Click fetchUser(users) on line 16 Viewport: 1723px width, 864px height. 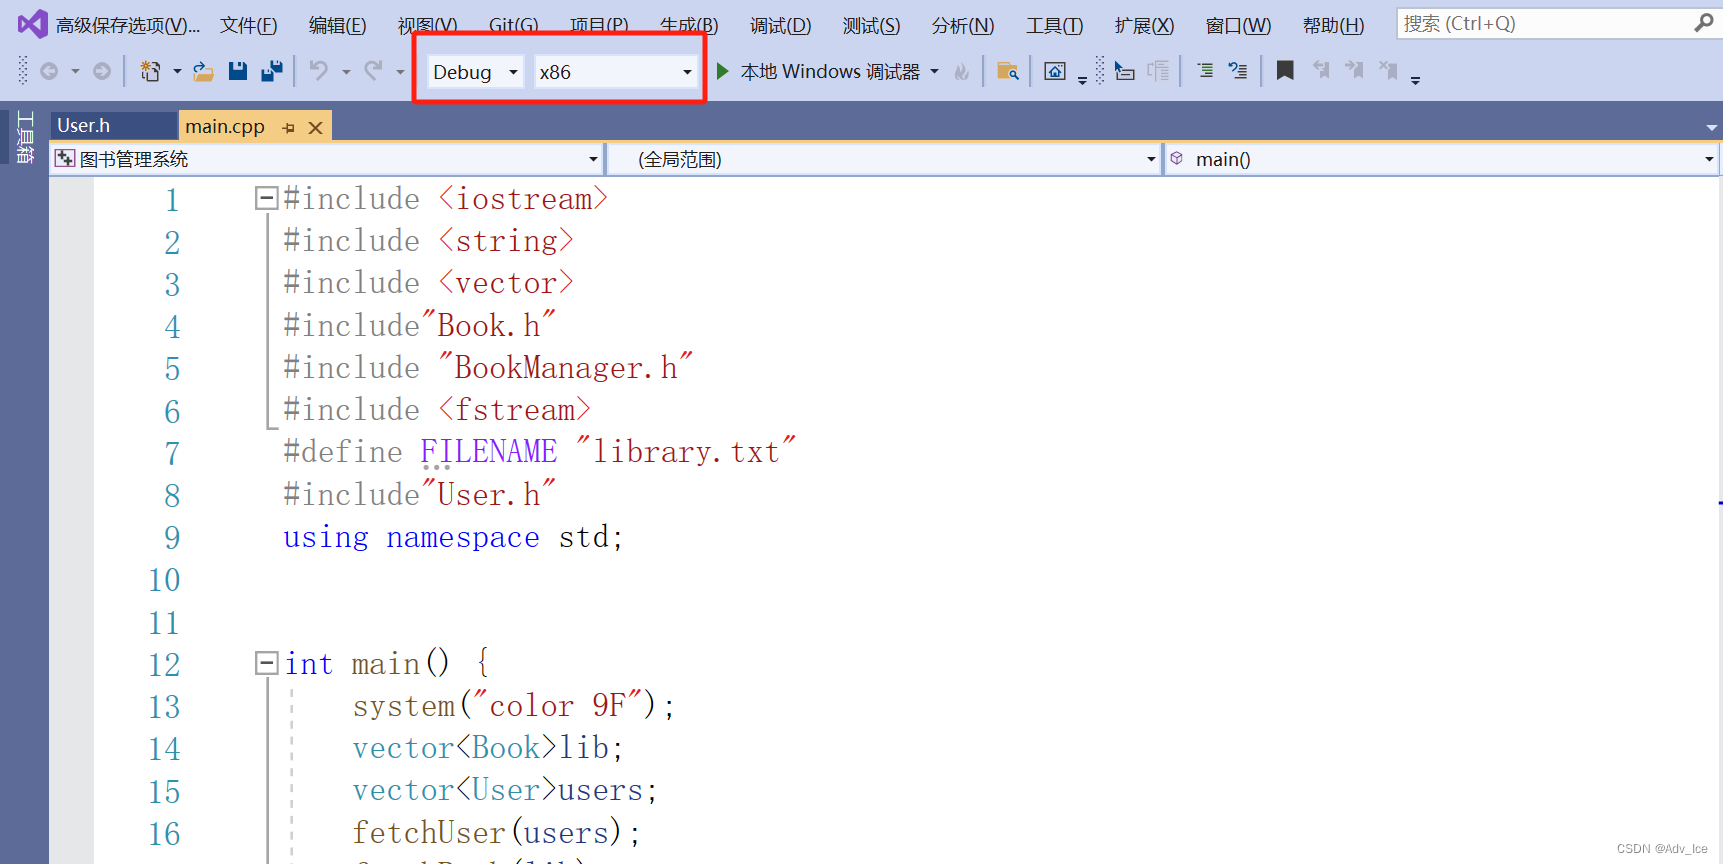click(x=496, y=833)
